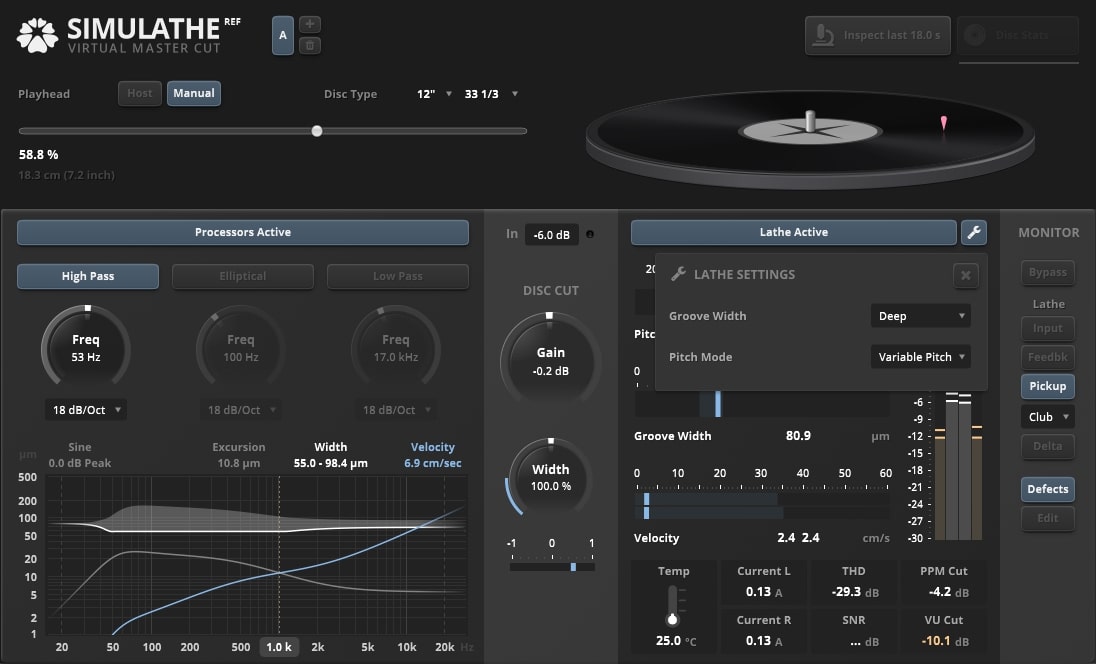Click the playhead position slider handle
This screenshot has width=1096, height=664.
317,131
